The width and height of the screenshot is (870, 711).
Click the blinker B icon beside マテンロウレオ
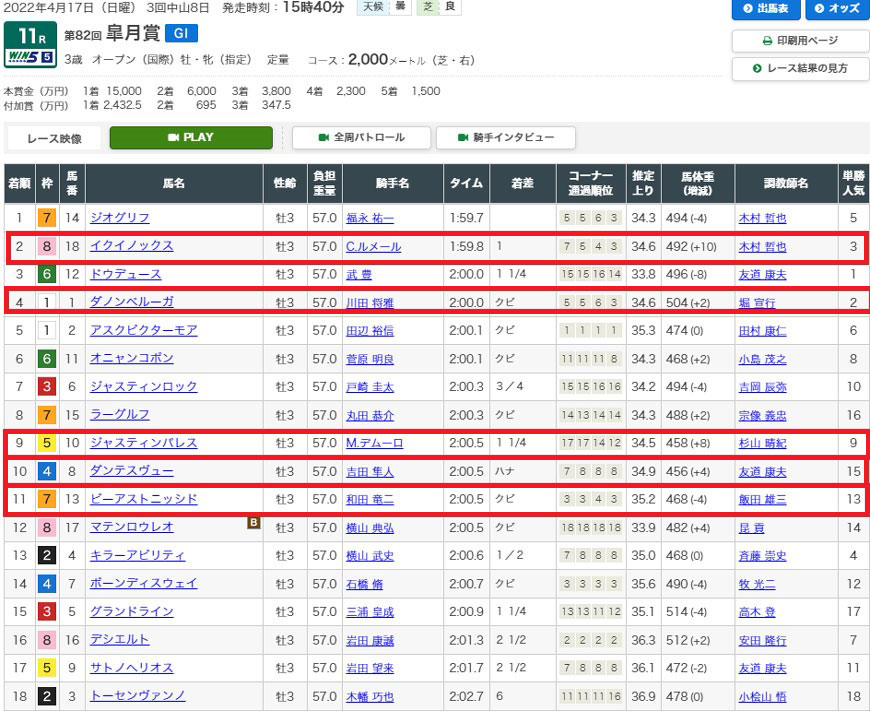[x=253, y=521]
